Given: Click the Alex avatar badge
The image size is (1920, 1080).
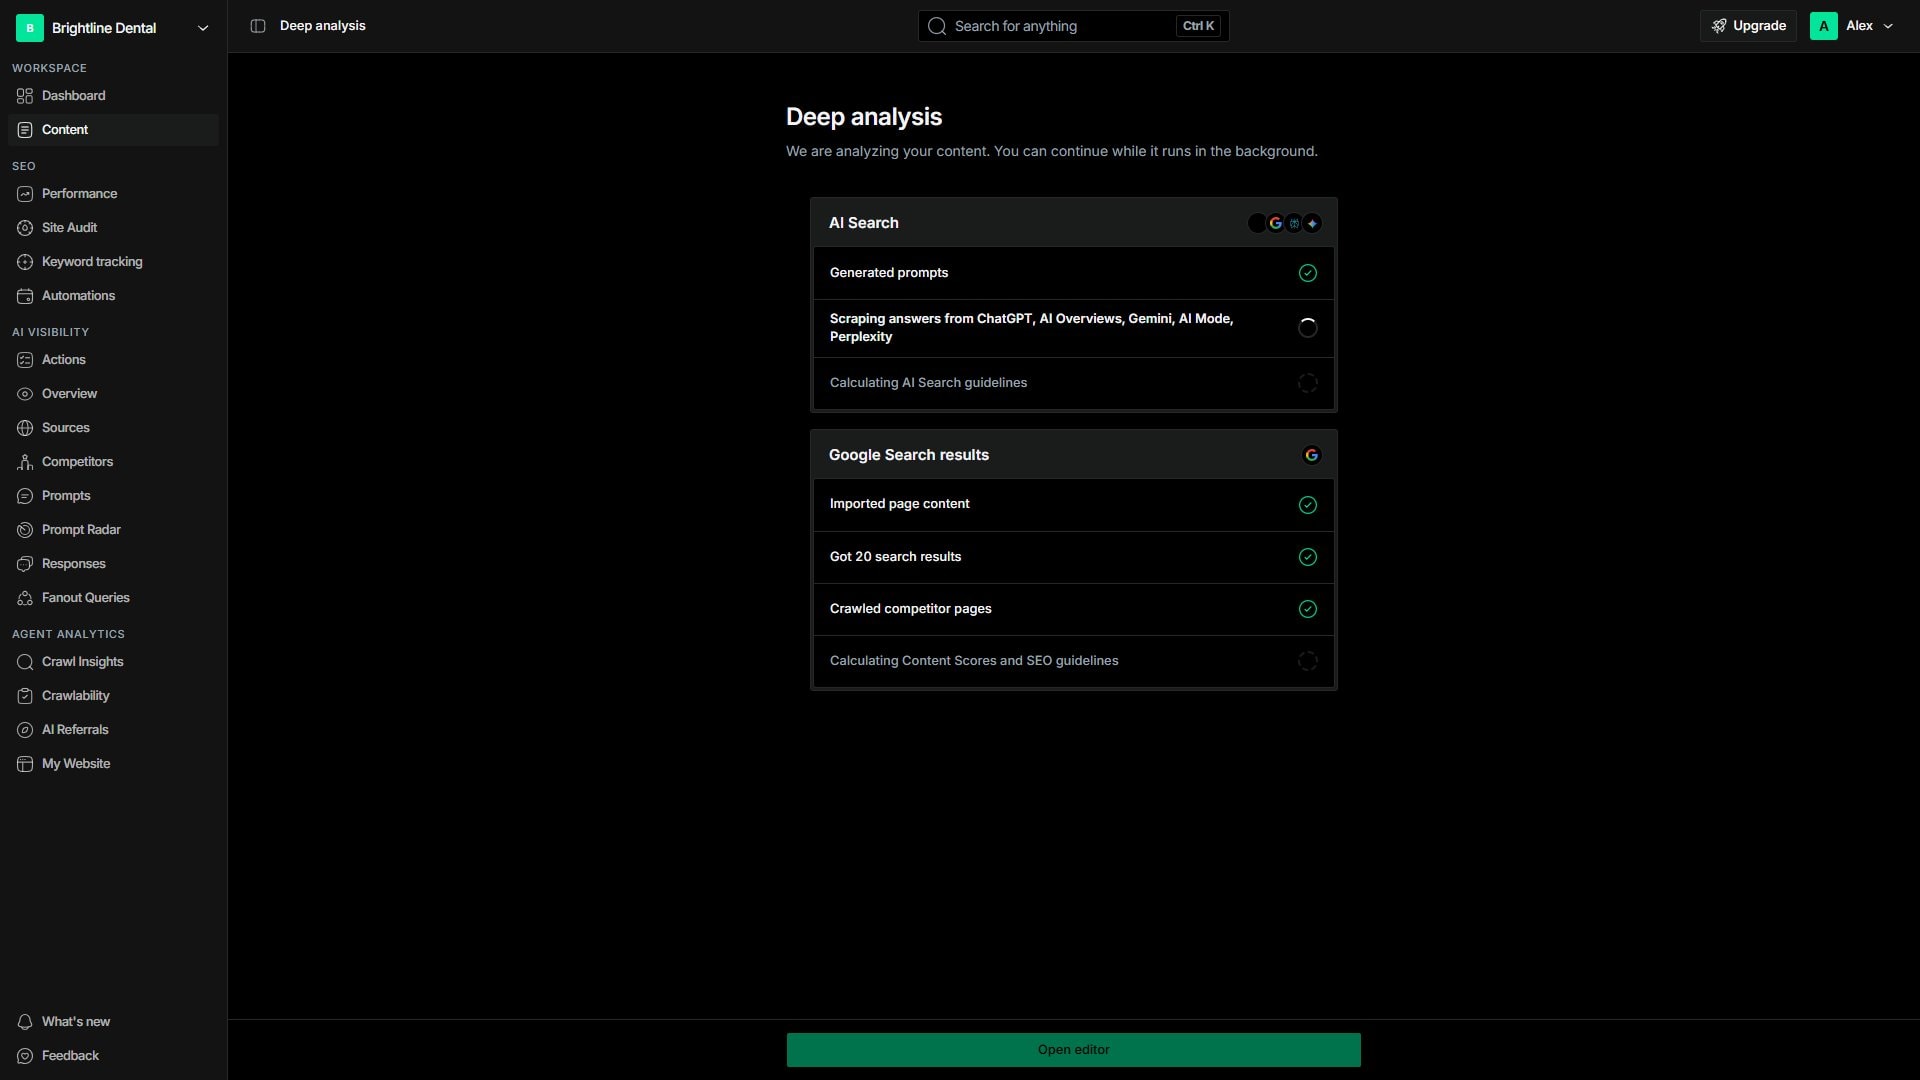Looking at the screenshot, I should (1823, 26).
